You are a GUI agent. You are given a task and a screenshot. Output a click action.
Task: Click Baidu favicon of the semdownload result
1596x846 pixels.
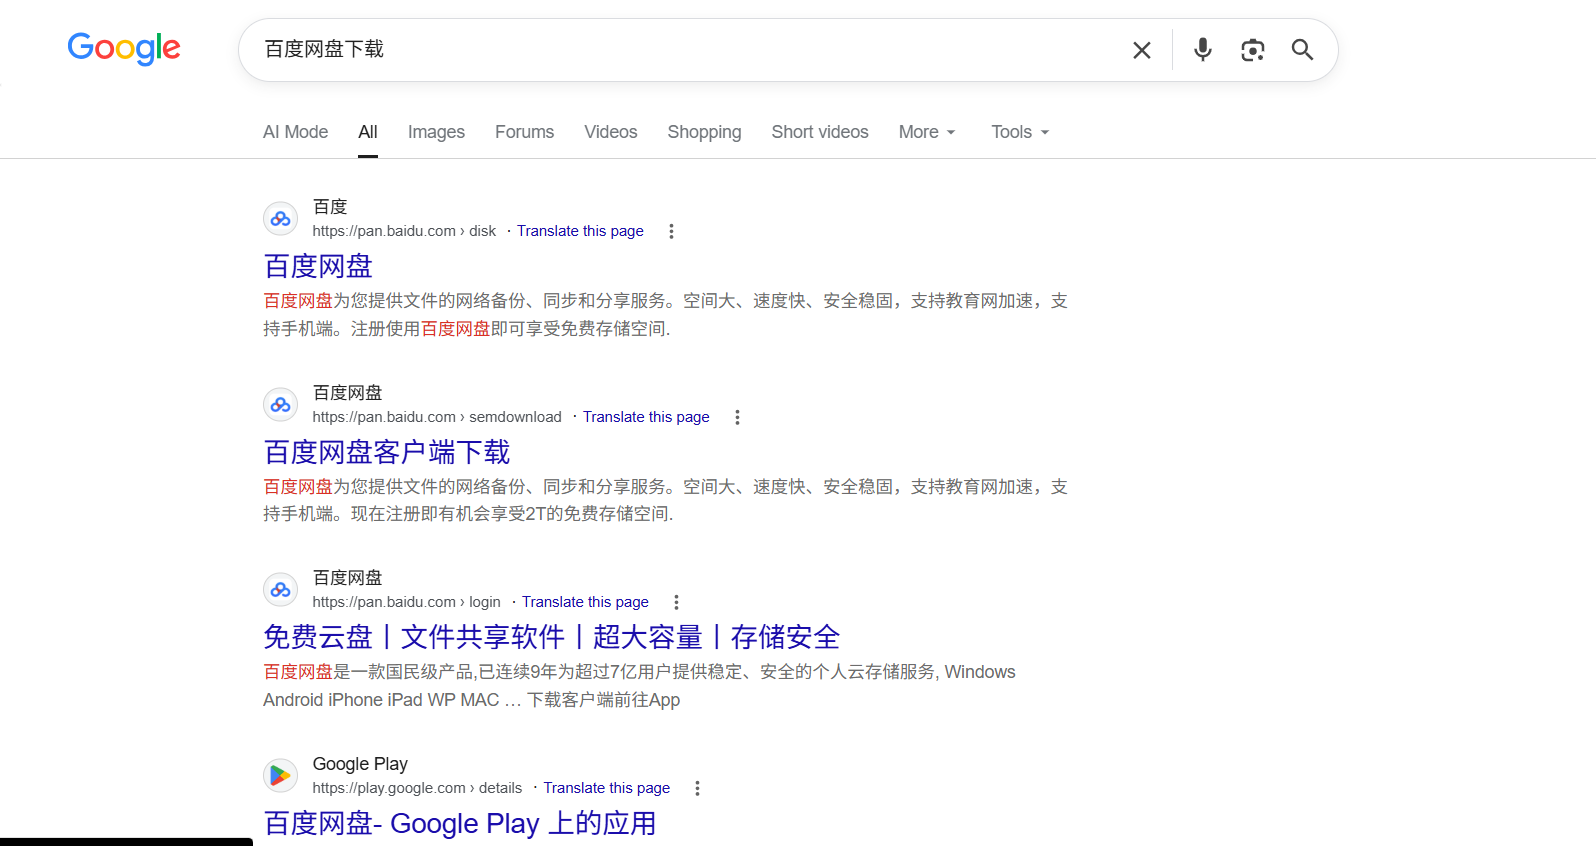(x=281, y=405)
